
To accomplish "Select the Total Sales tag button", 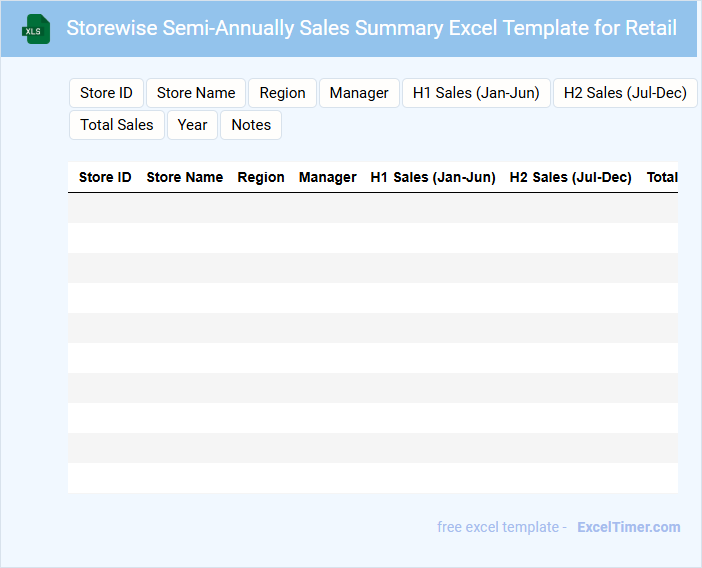I will tap(117, 125).
